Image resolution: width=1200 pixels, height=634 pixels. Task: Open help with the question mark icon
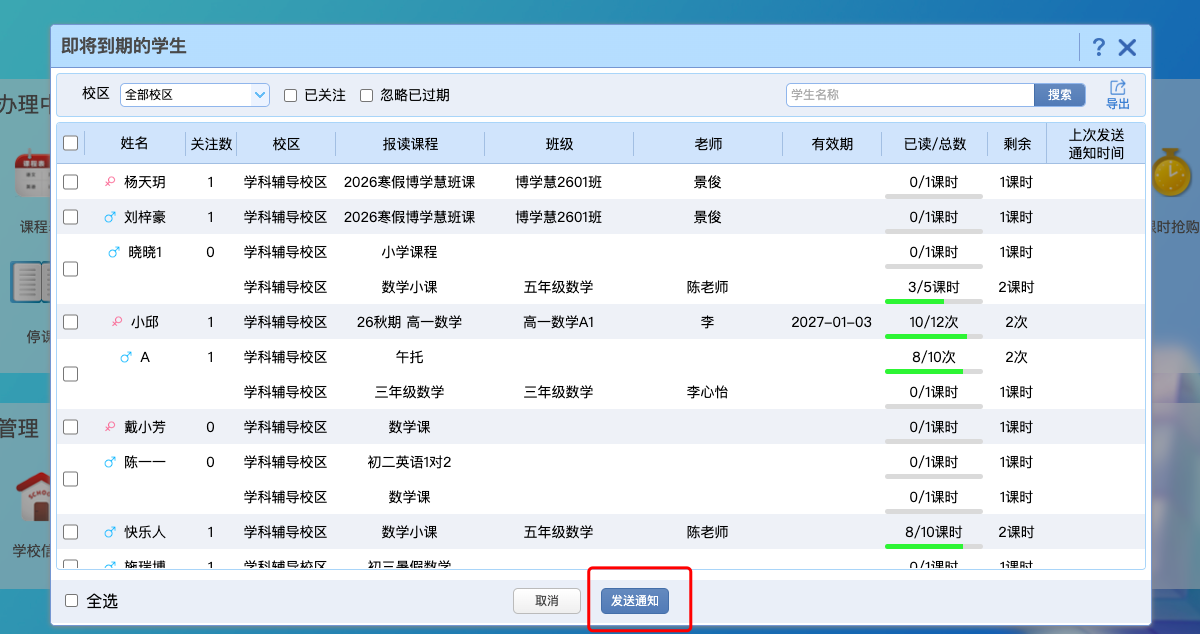tap(1098, 47)
